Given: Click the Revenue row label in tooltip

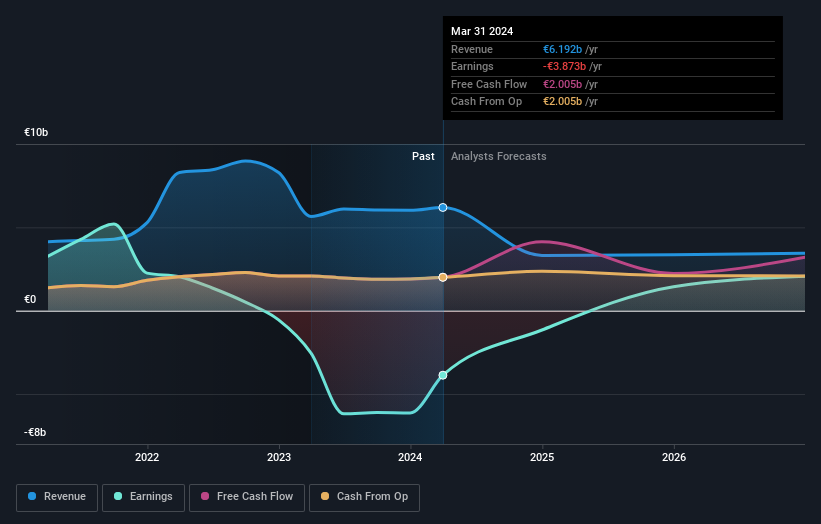Looking at the screenshot, I should click(x=472, y=49).
